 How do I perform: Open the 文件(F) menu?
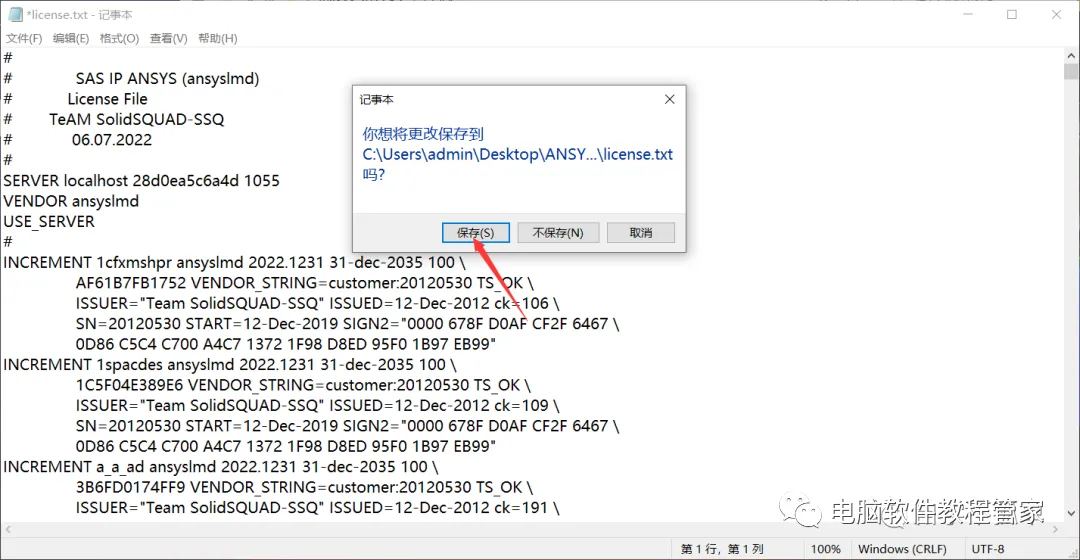[24, 38]
